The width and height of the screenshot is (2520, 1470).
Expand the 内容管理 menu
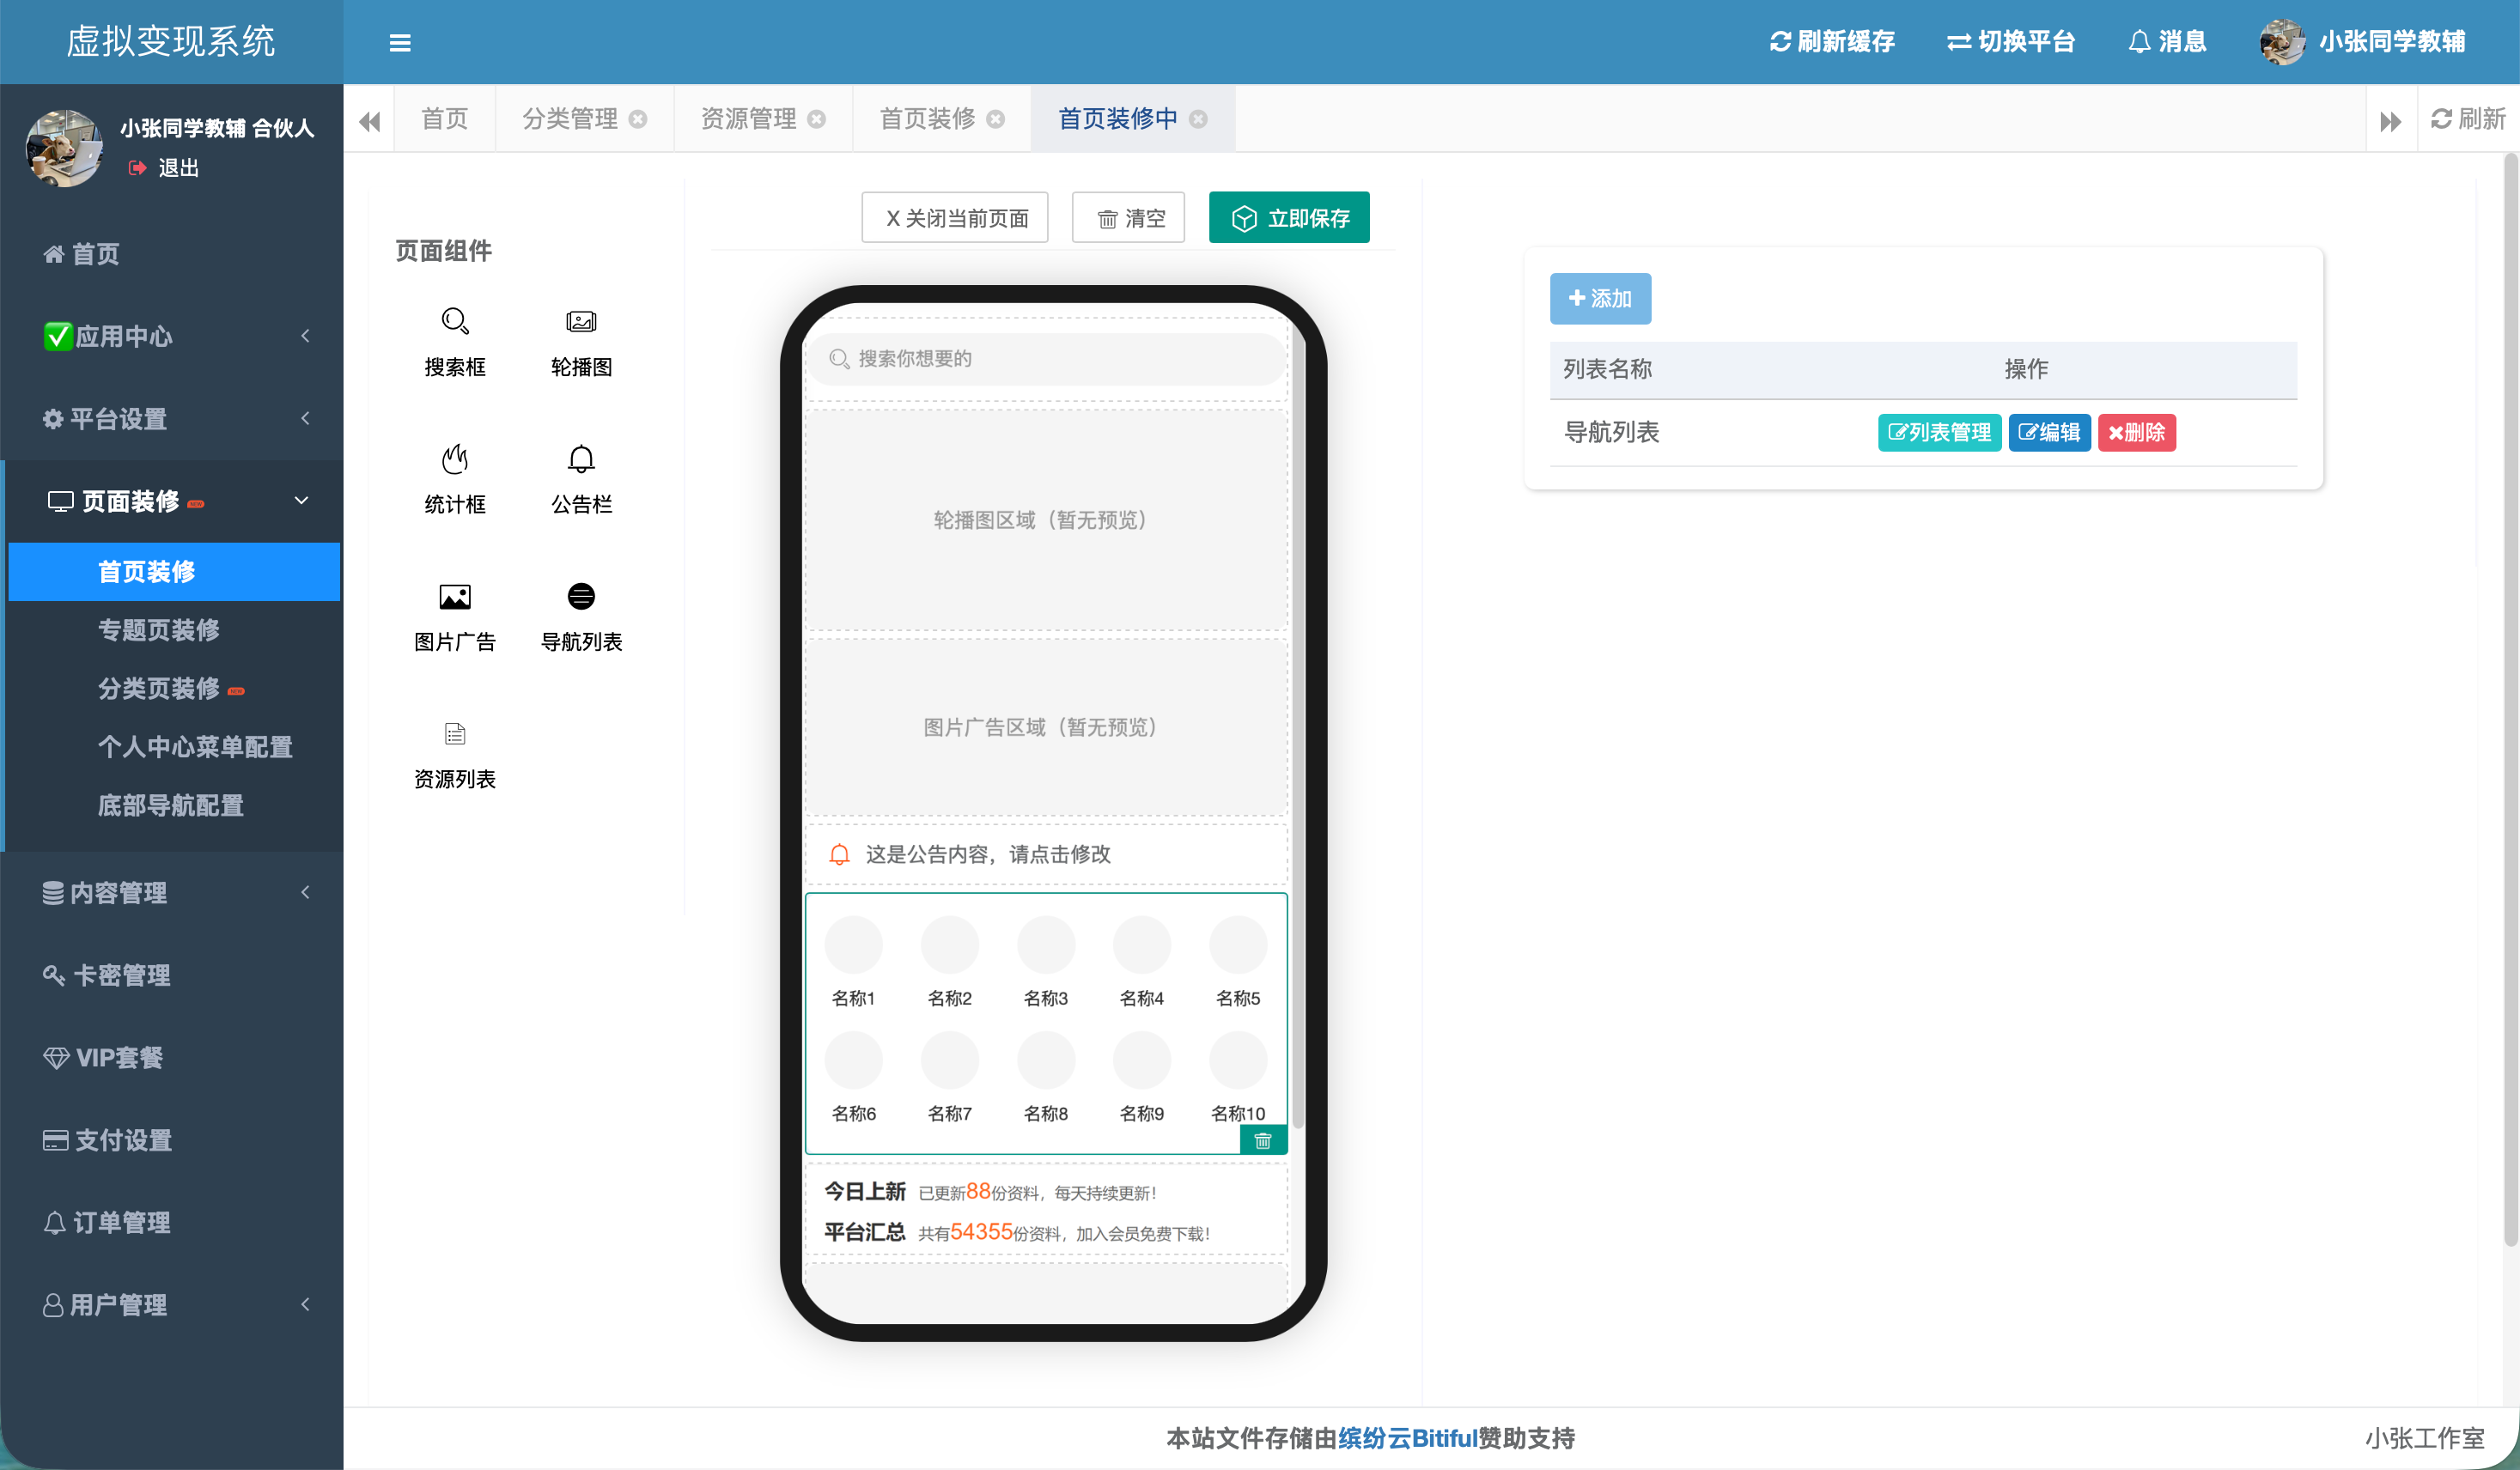coord(172,892)
